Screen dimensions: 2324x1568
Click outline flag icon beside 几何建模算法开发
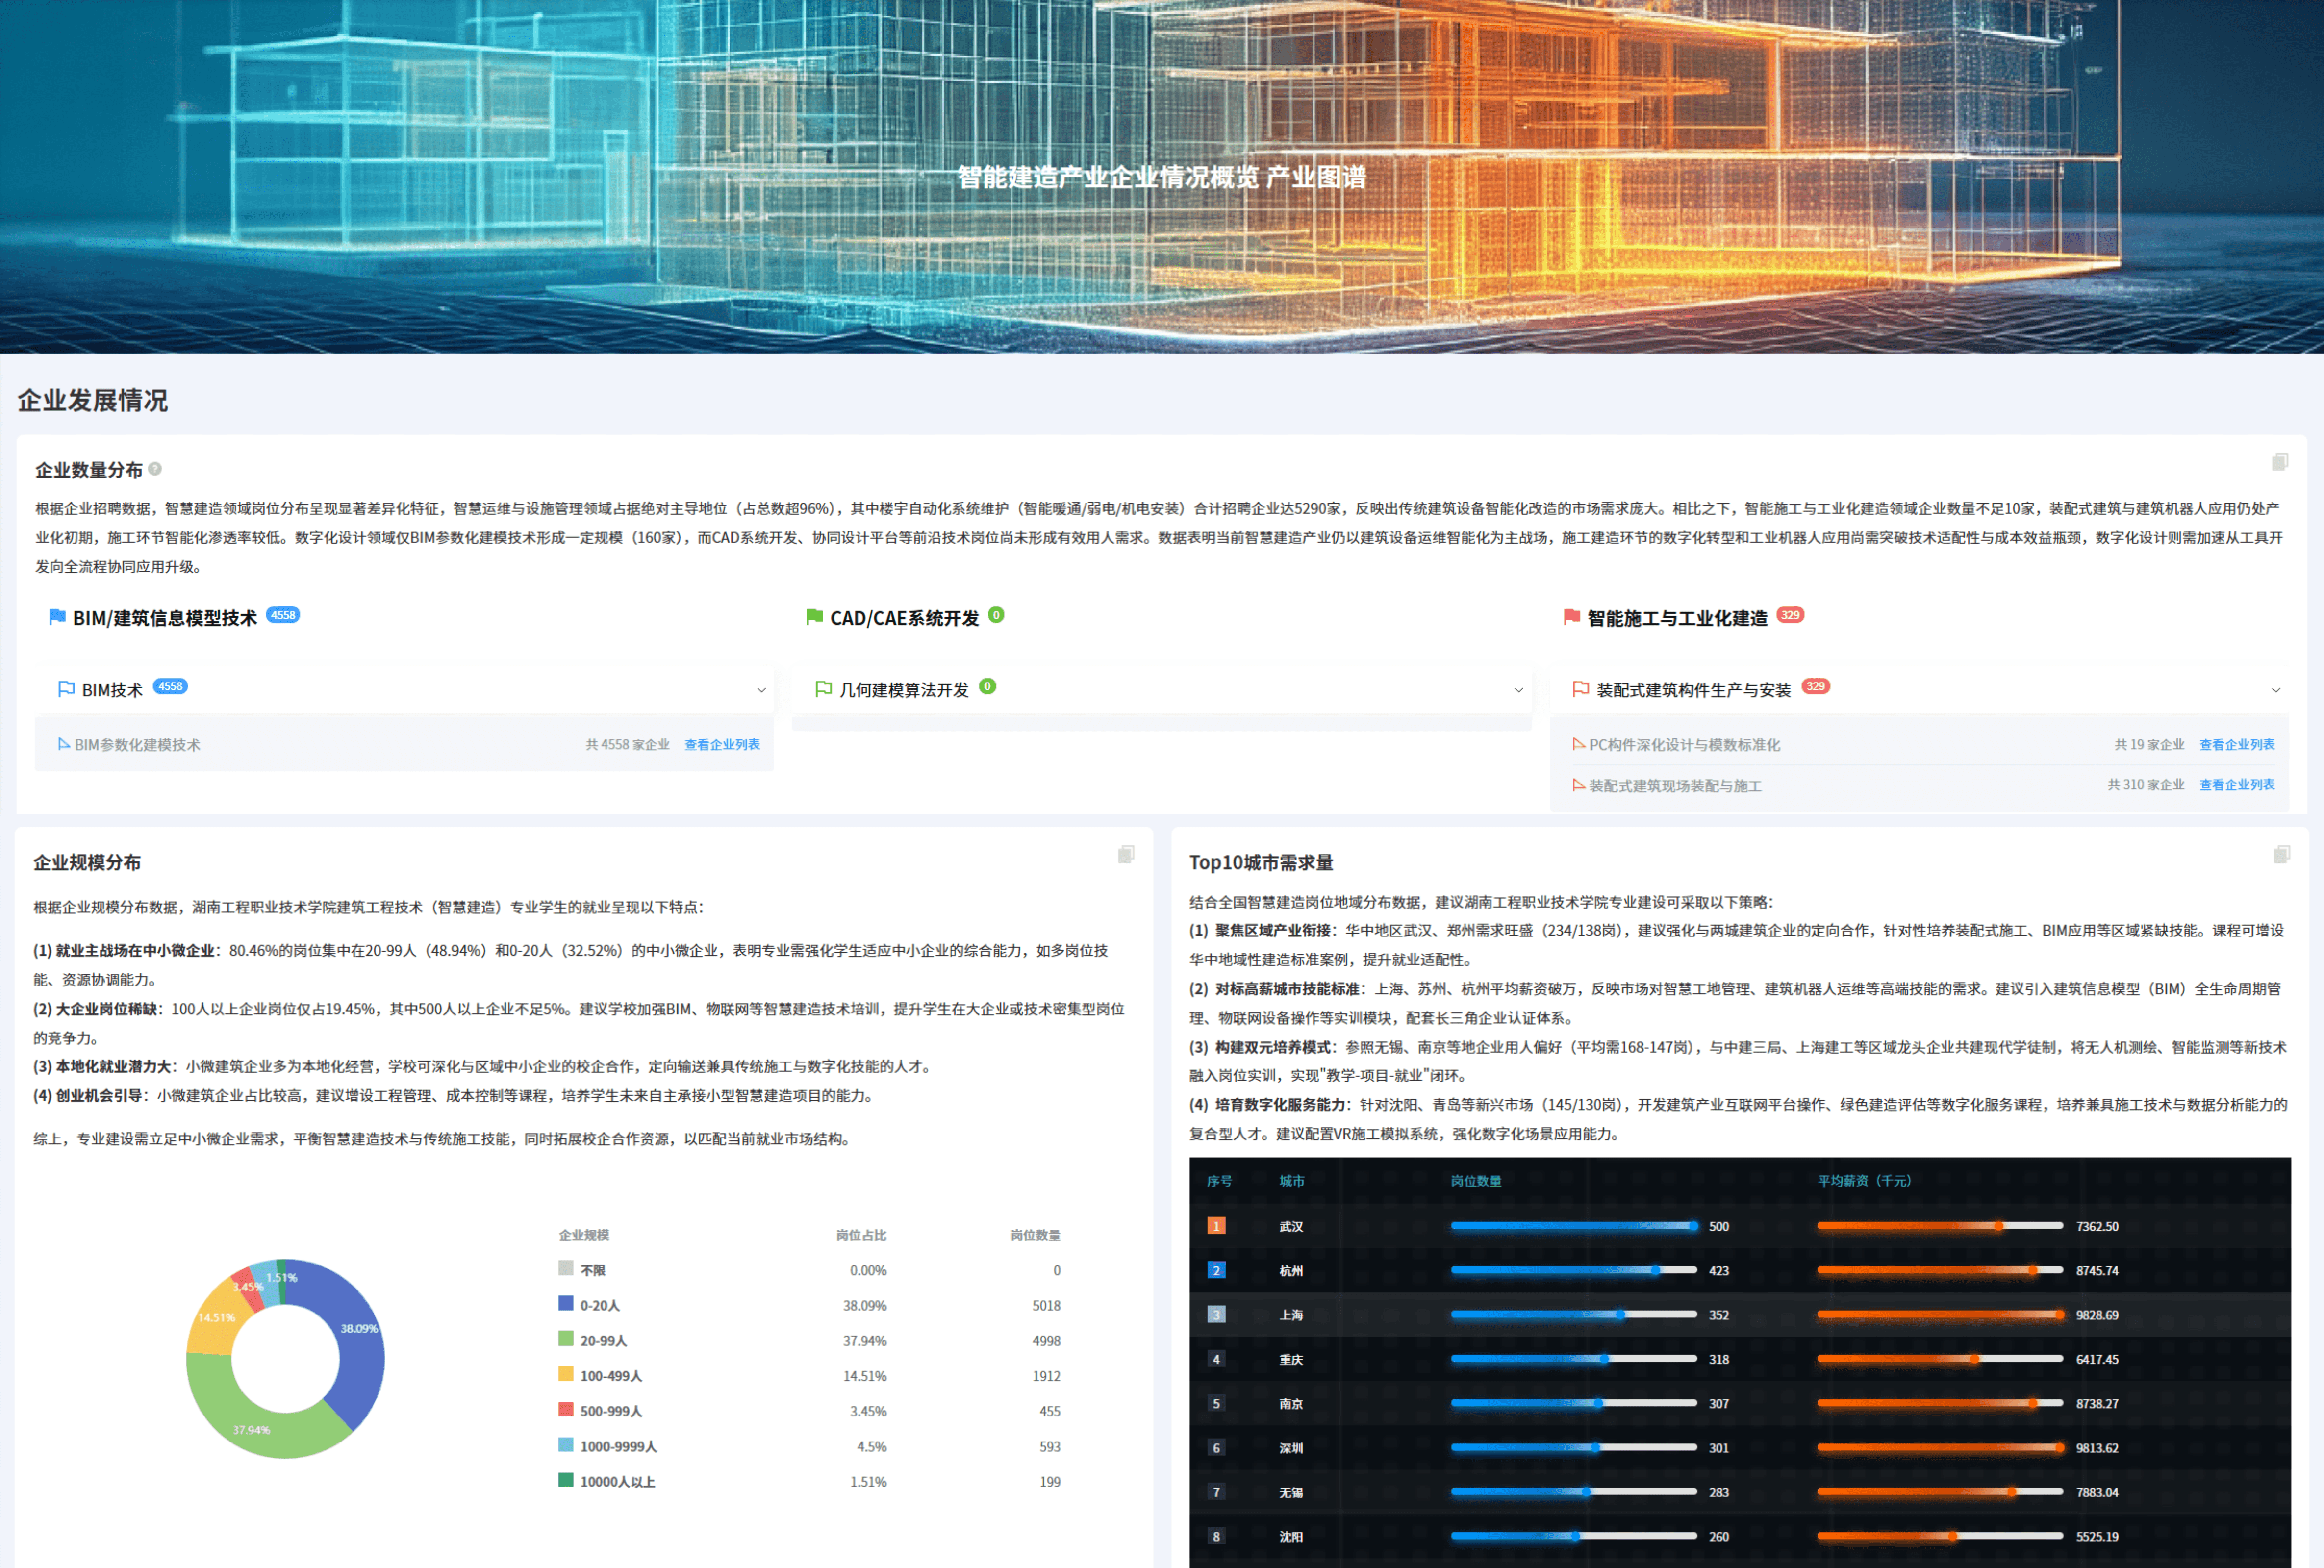pyautogui.click(x=823, y=690)
